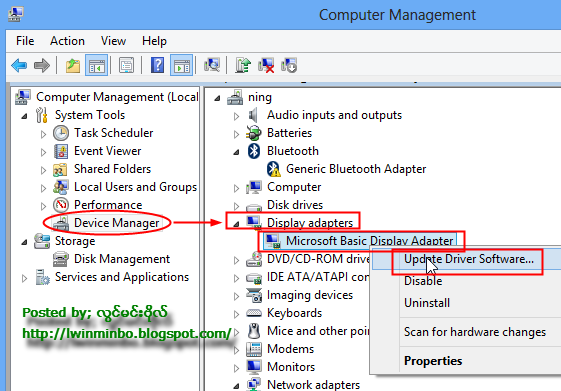Click the Imaging devices camera icon

point(254,295)
